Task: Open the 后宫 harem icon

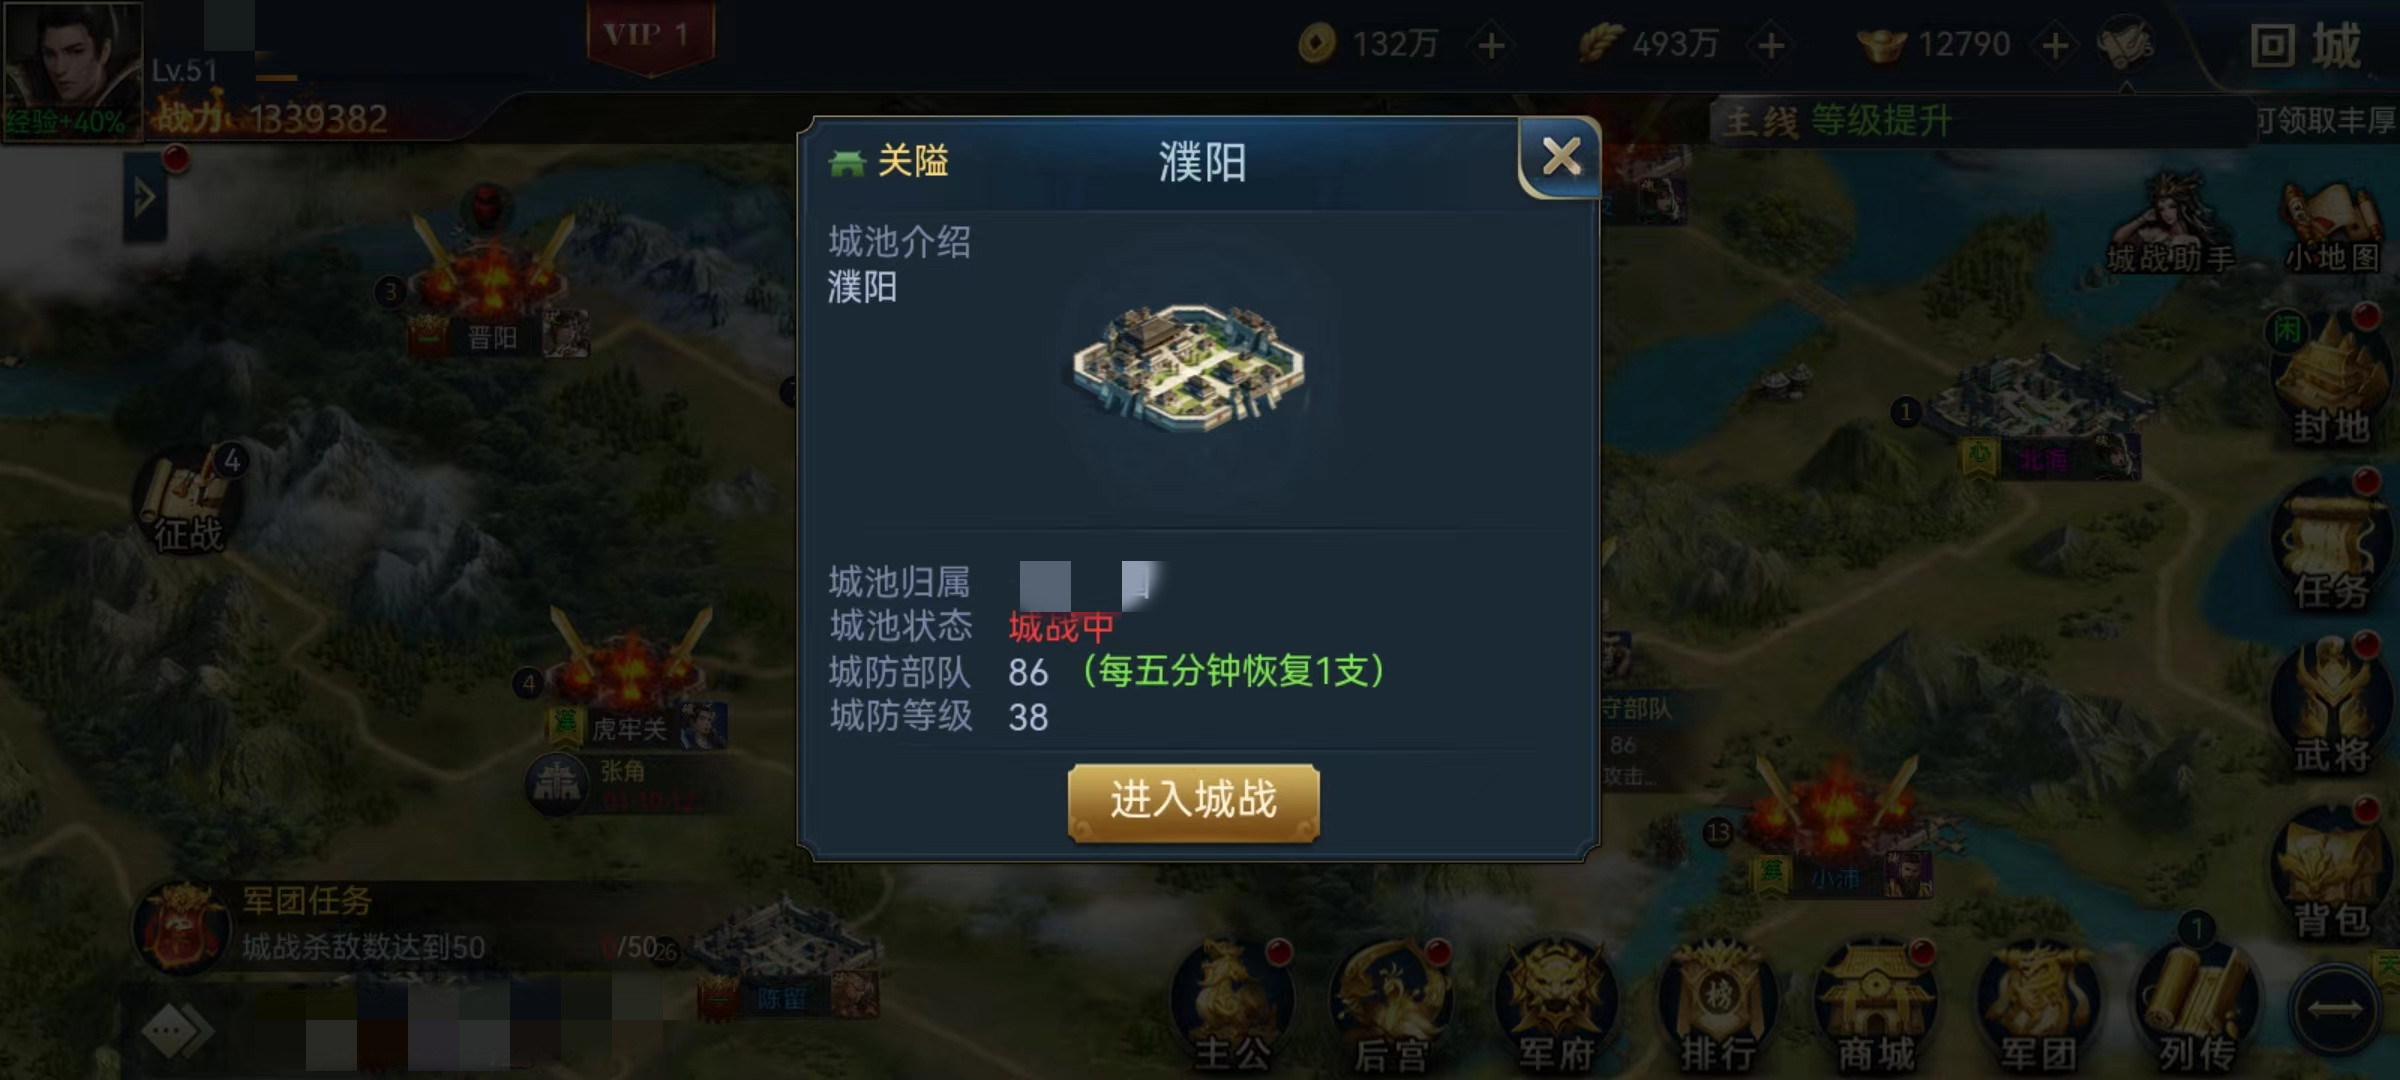Action: pos(1392,1005)
